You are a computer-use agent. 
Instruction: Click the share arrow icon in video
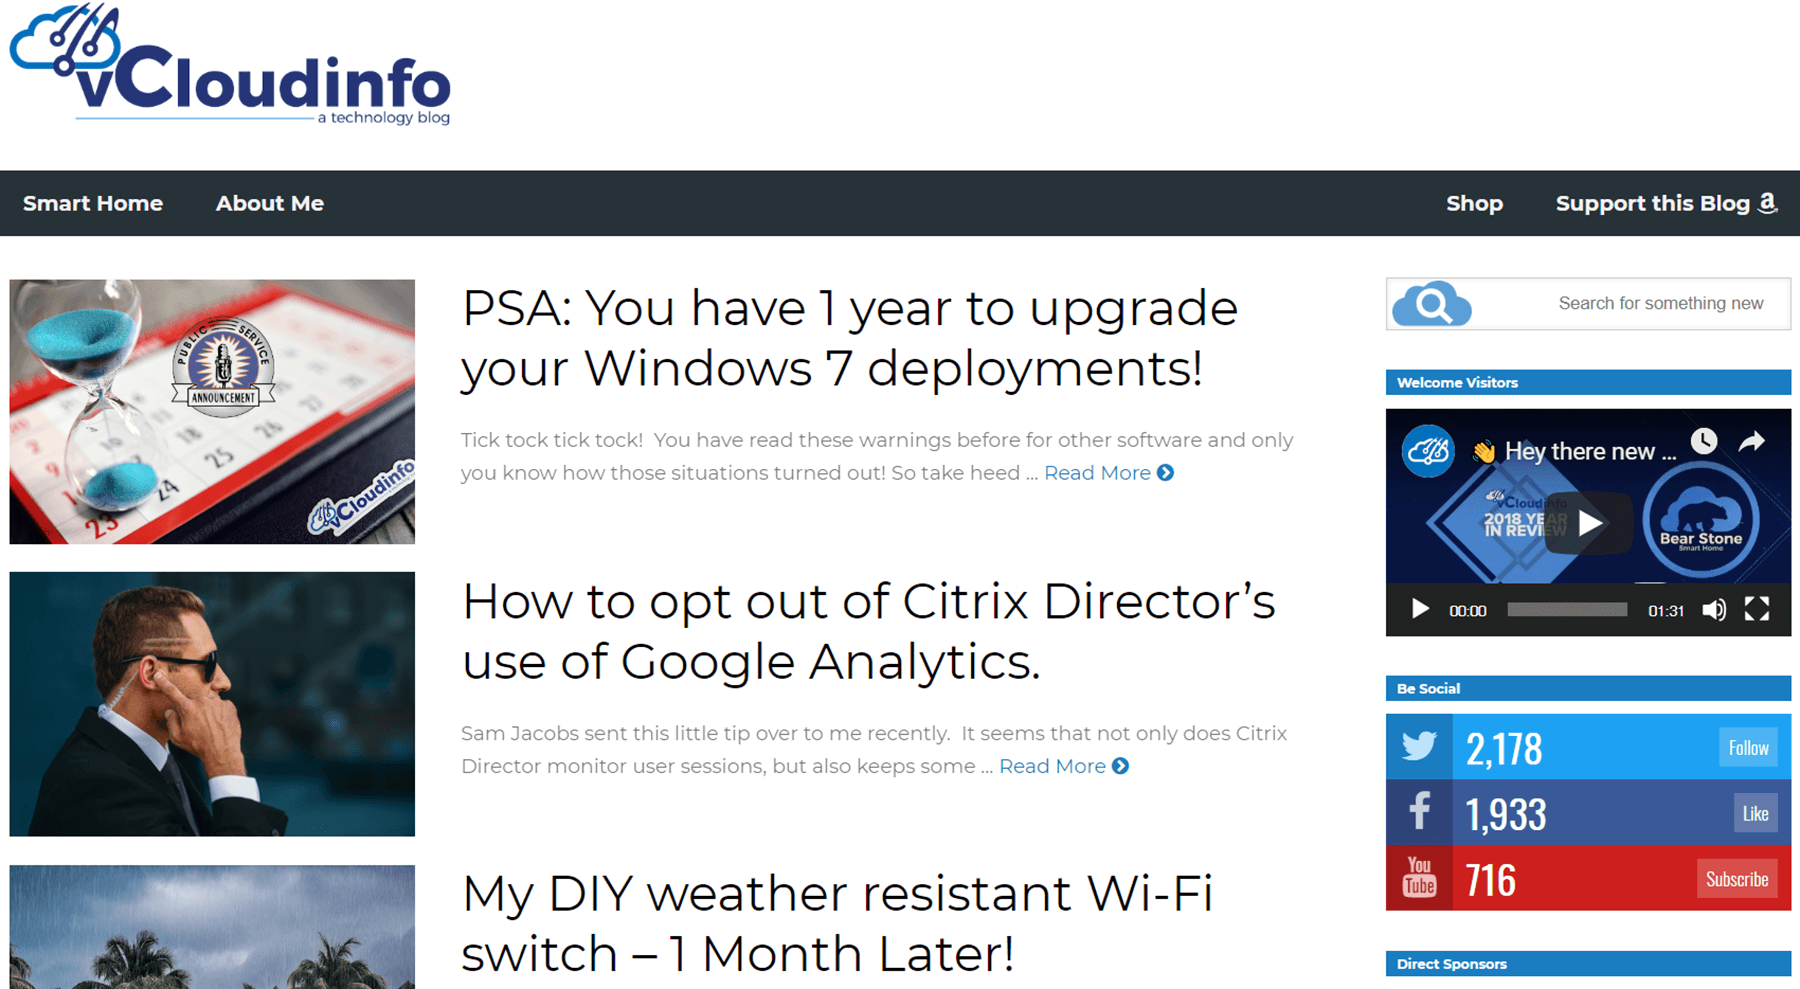pos(1752,441)
